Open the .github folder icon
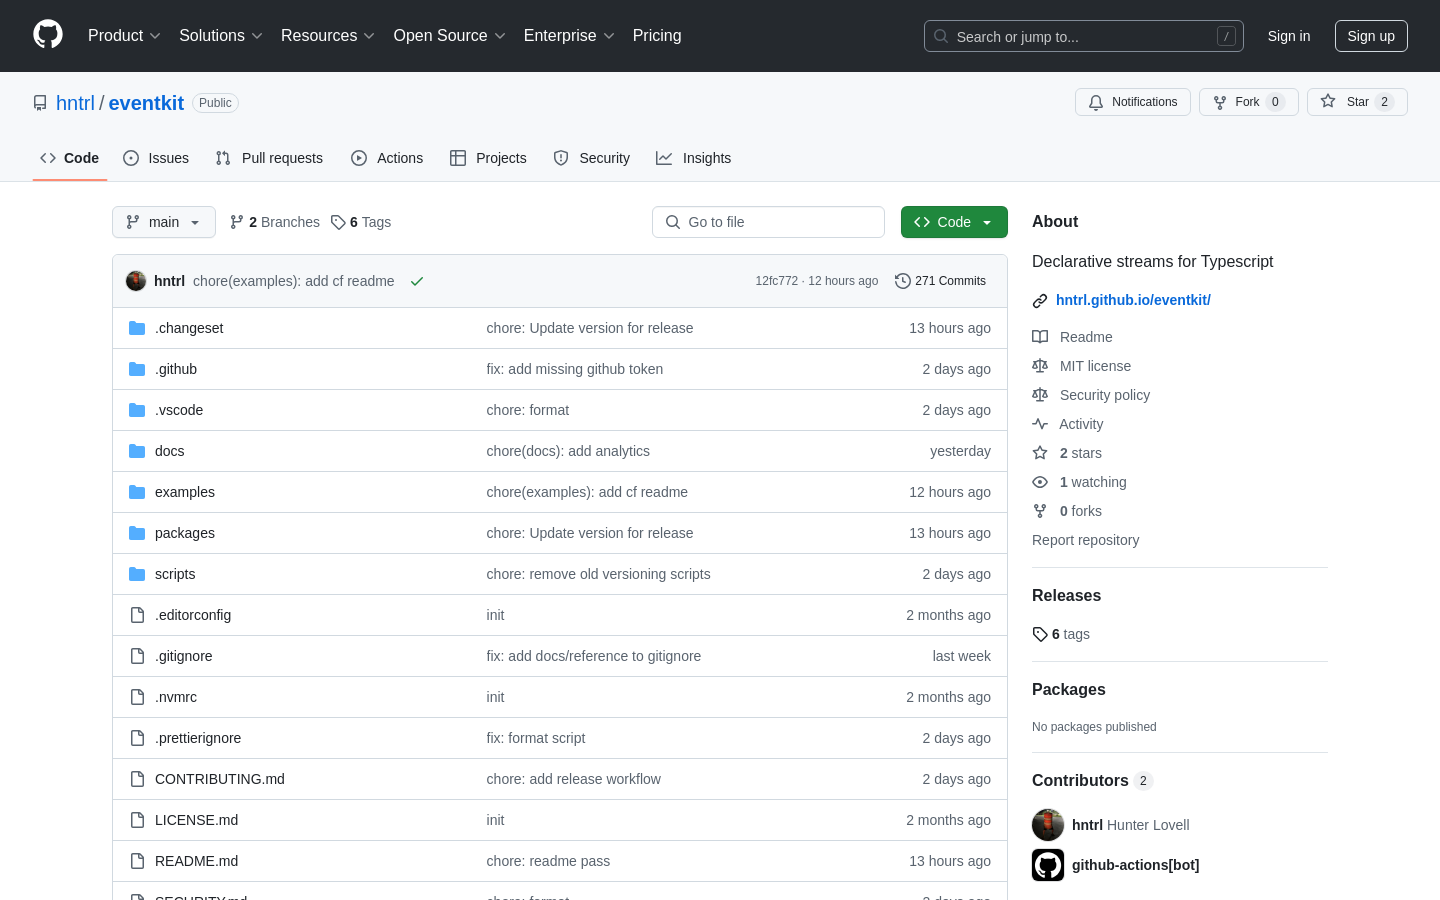The image size is (1440, 900). coord(137,369)
